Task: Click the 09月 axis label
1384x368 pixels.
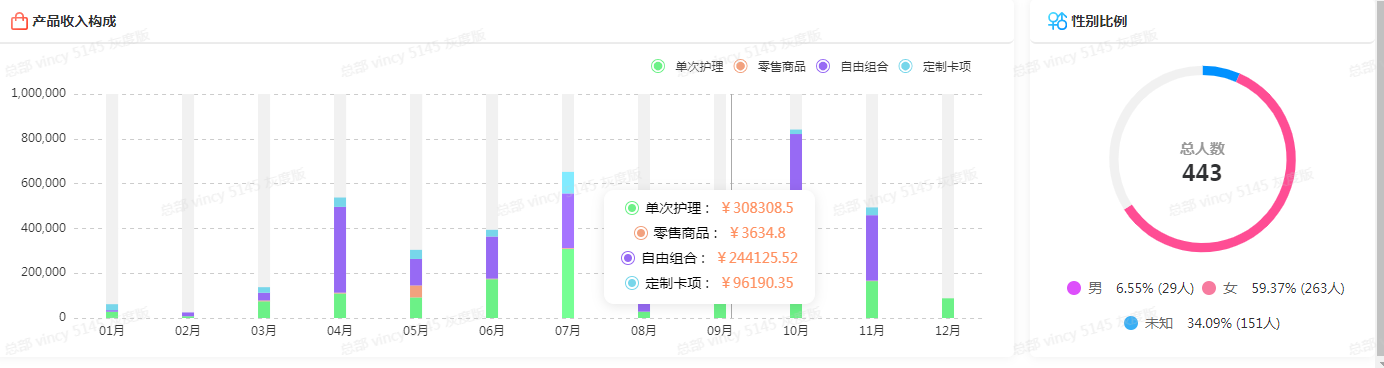Action: coord(720,330)
